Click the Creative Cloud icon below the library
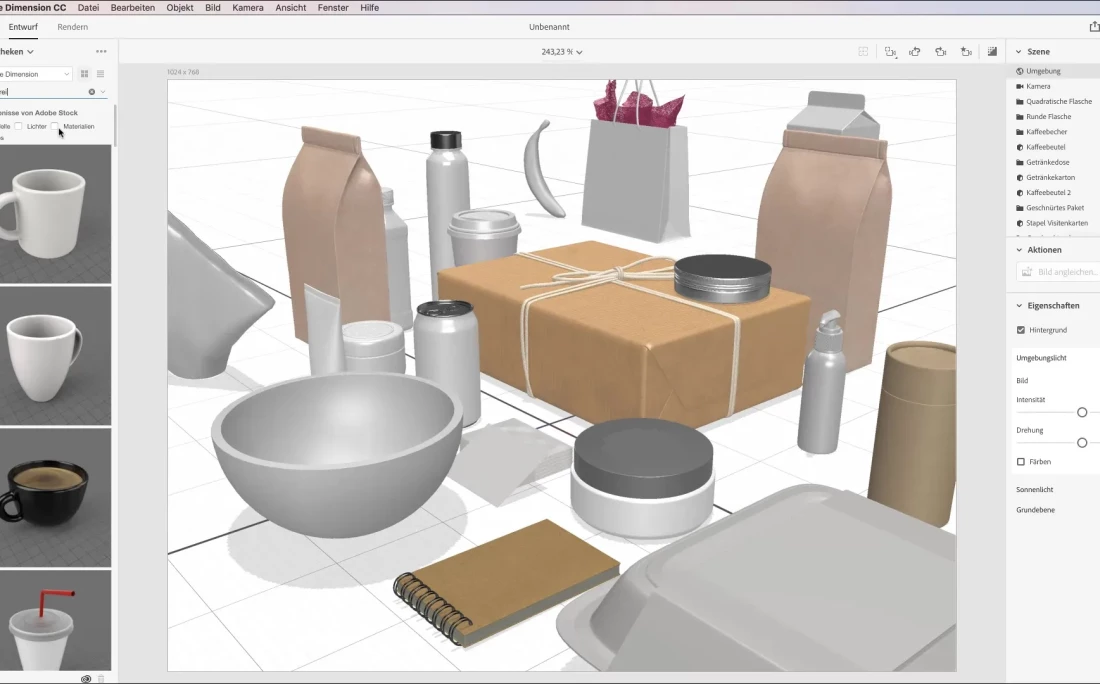1100x684 pixels. (86, 678)
